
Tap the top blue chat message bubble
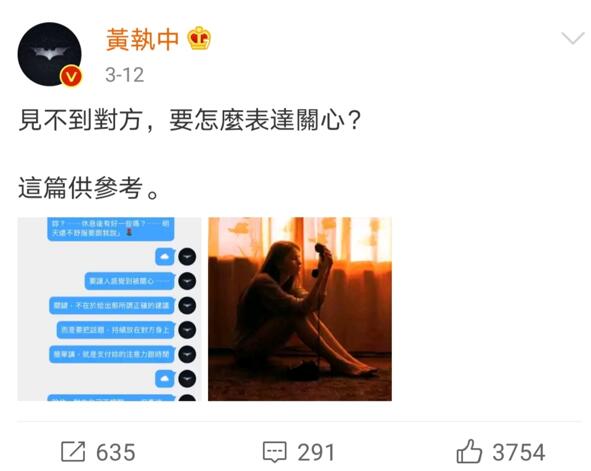click(110, 229)
